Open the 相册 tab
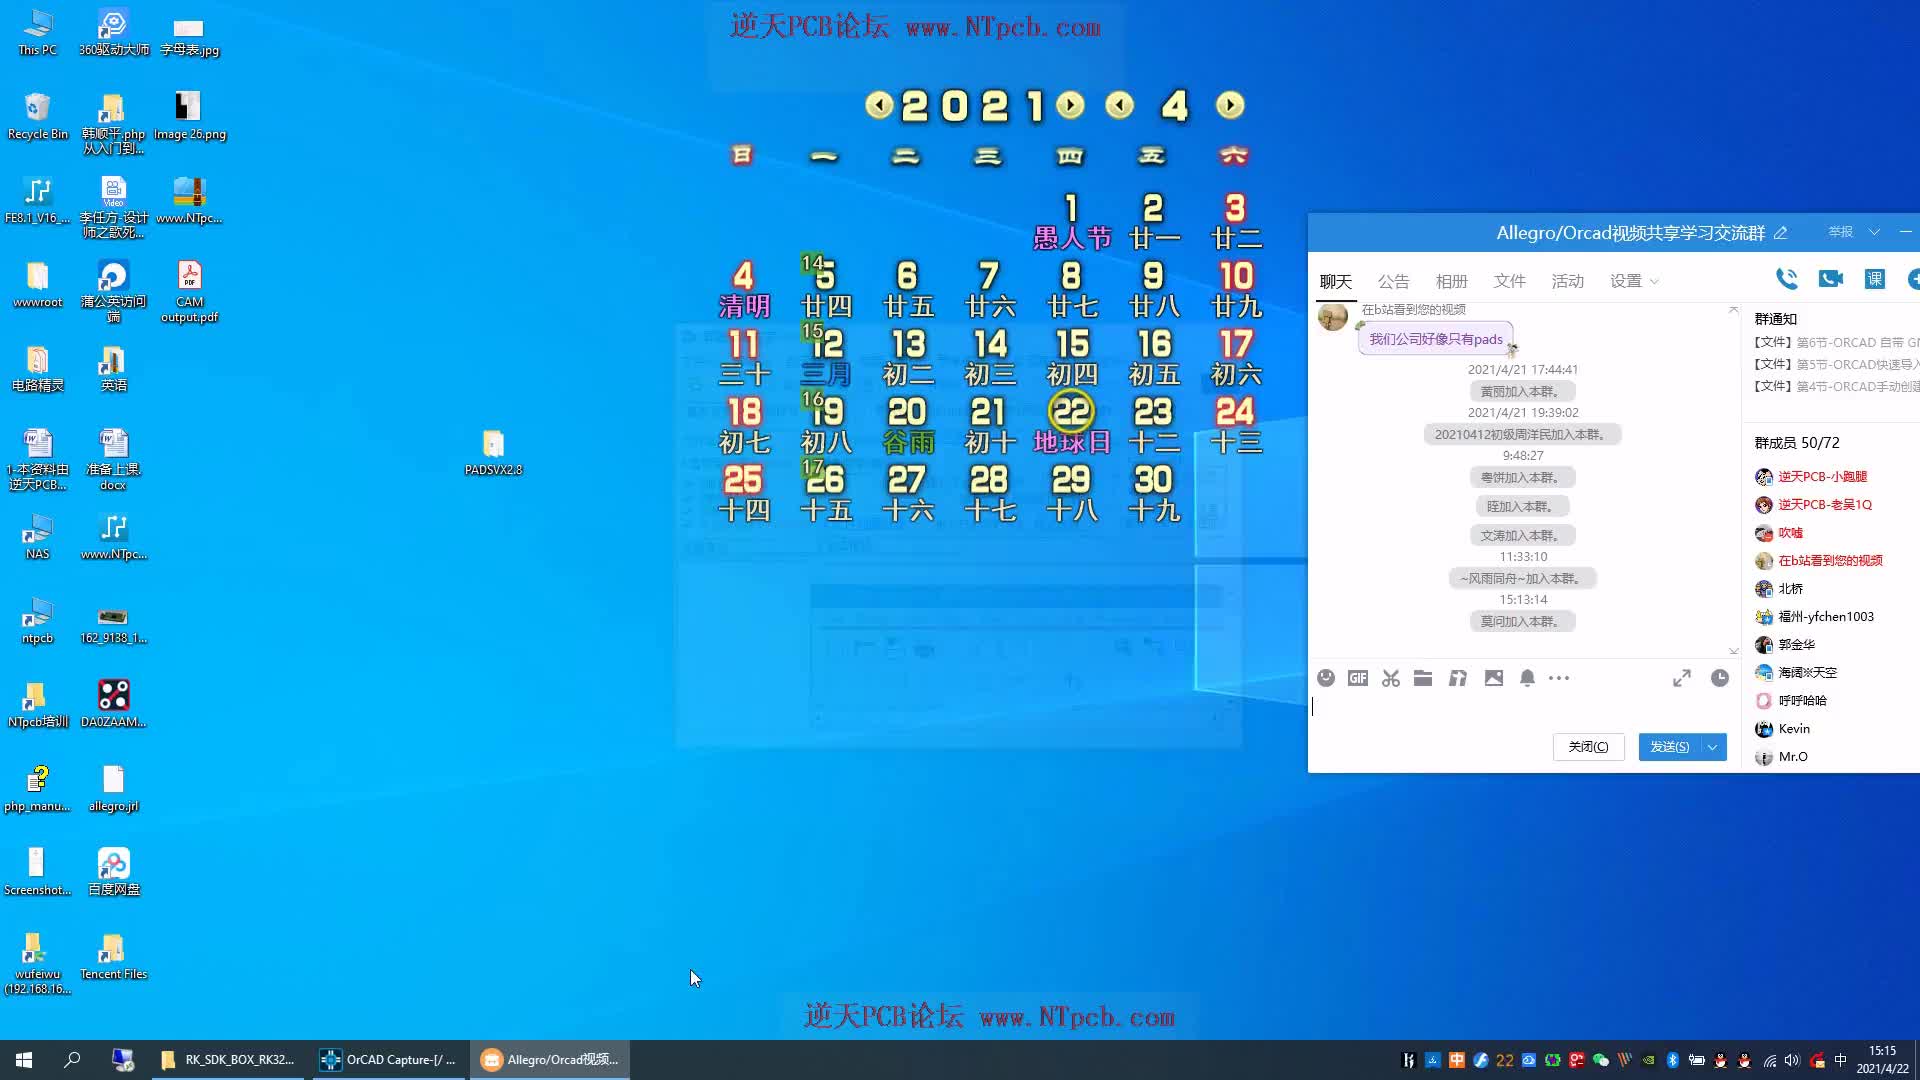The width and height of the screenshot is (1920, 1080). [x=1451, y=281]
